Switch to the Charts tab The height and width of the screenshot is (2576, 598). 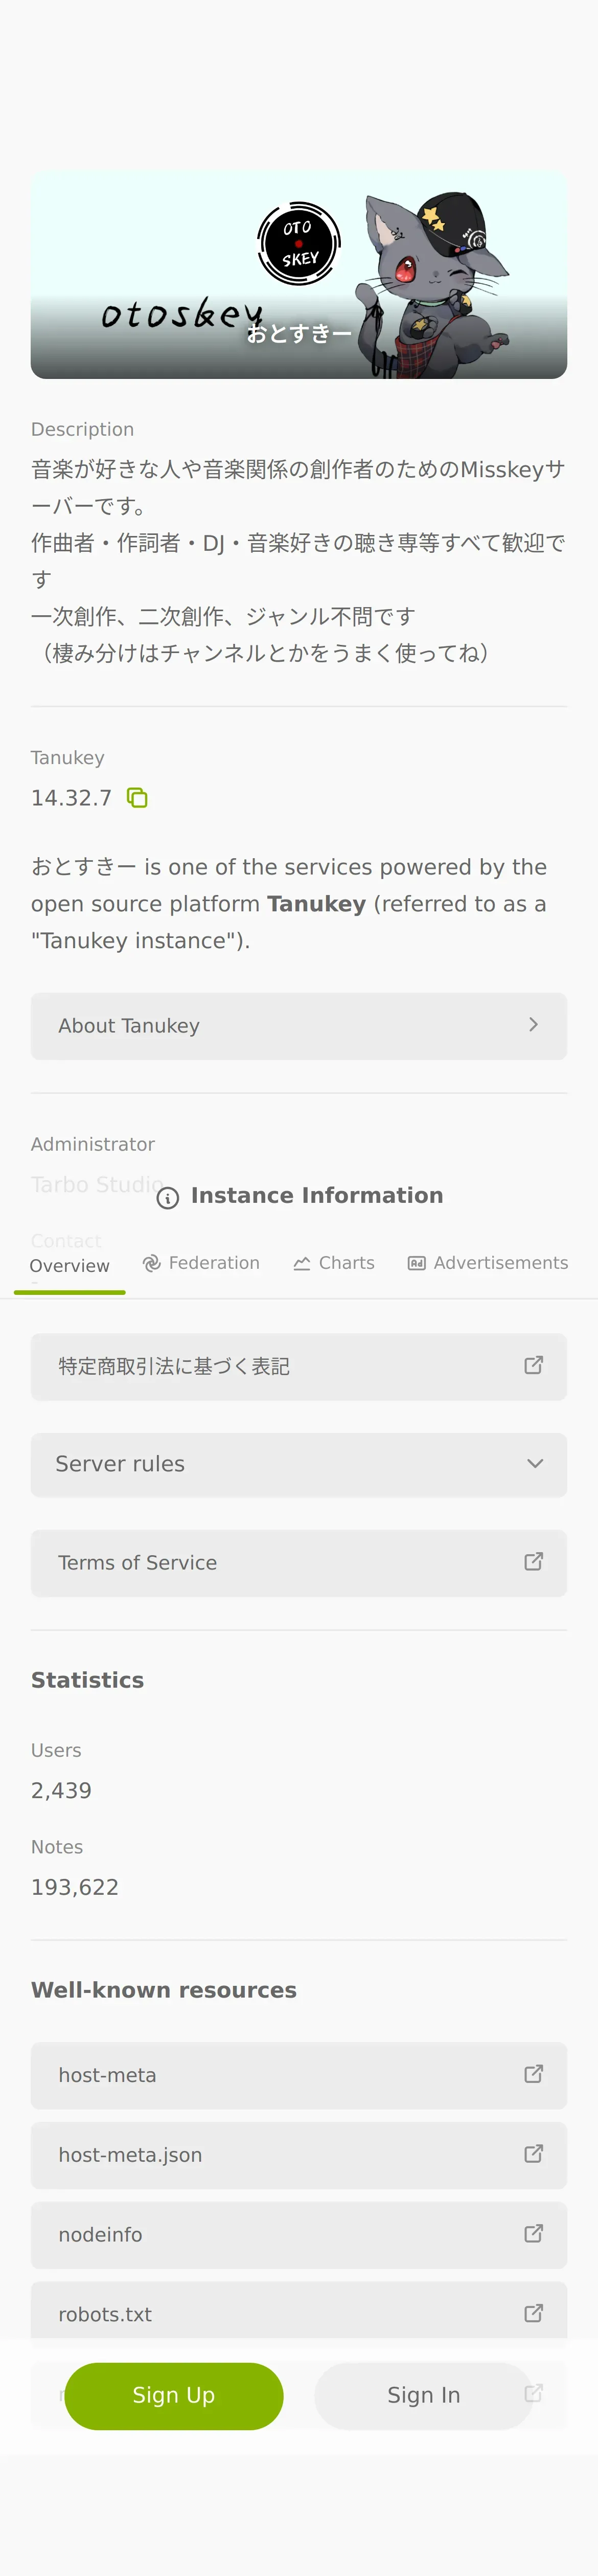click(334, 1263)
